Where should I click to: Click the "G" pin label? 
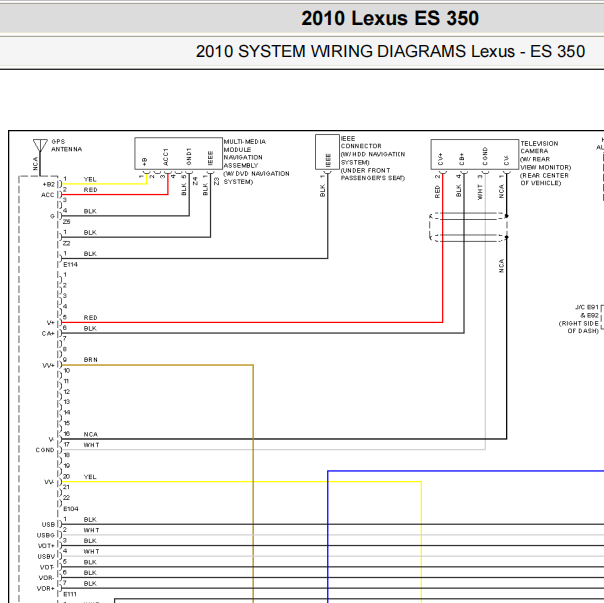coord(52,216)
